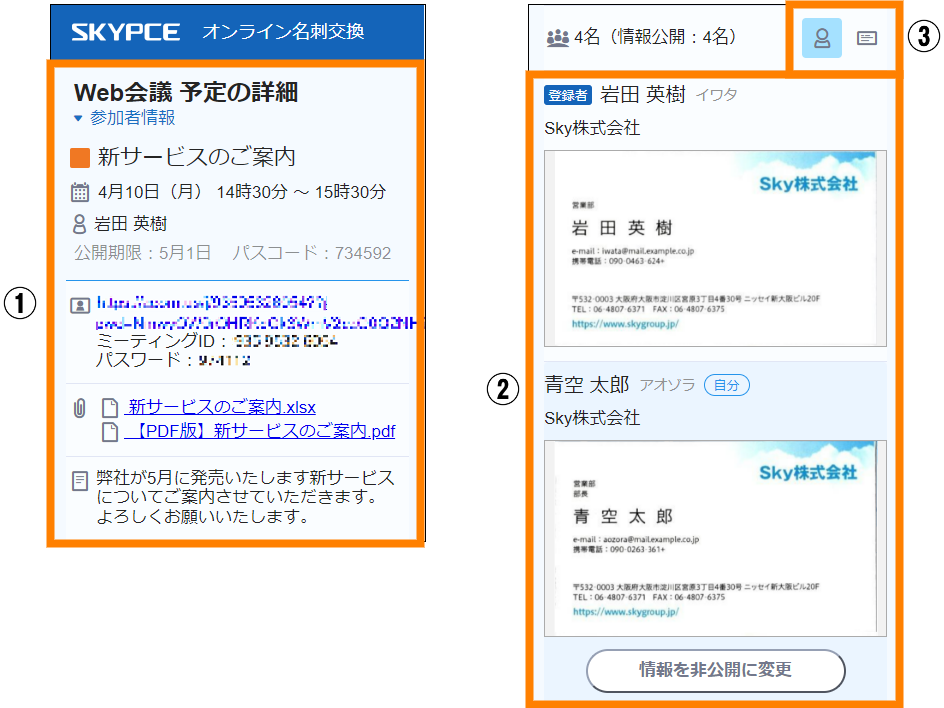Click the 登録者 badge next to 岩田 英樹
The image size is (944, 708).
pos(567,95)
